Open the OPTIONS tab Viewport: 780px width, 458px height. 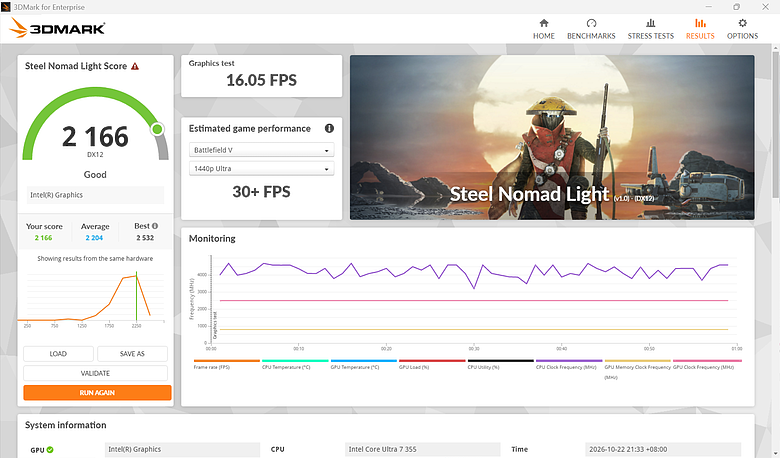click(x=742, y=29)
